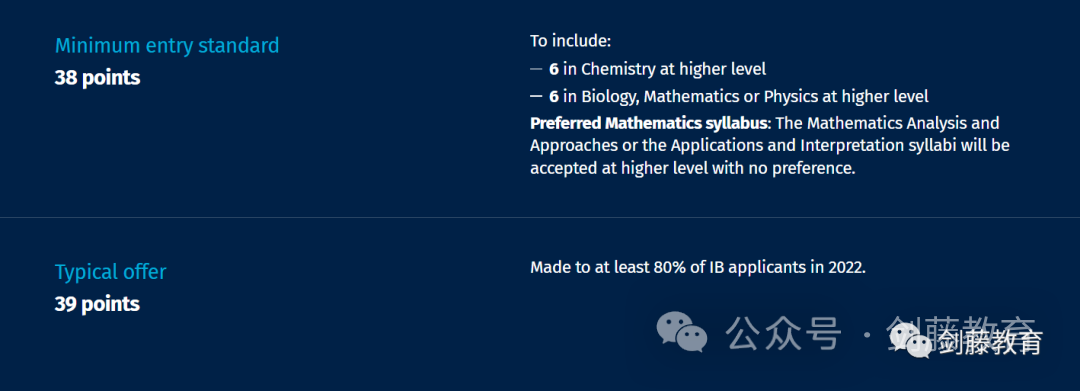Screen dimensions: 1080x391
Task: Click the 'Made to at least 80%' sentence
Action: tap(697, 267)
